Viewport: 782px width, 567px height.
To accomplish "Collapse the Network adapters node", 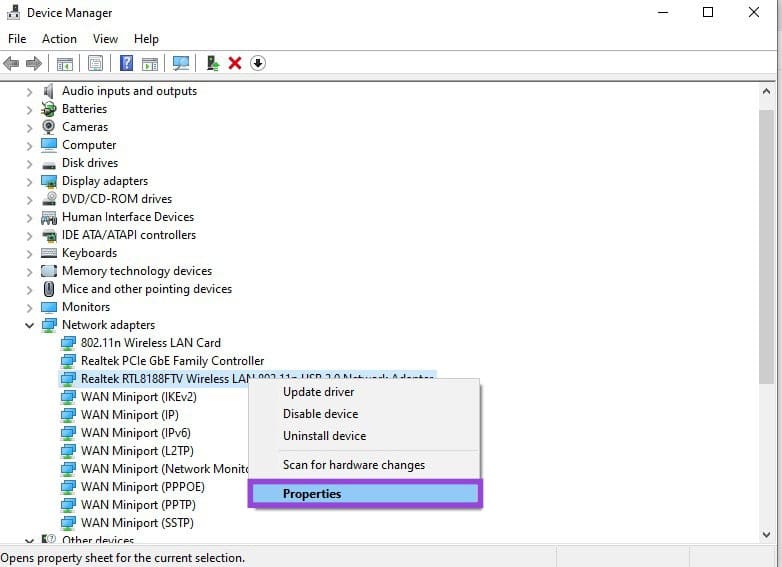I will [29, 326].
